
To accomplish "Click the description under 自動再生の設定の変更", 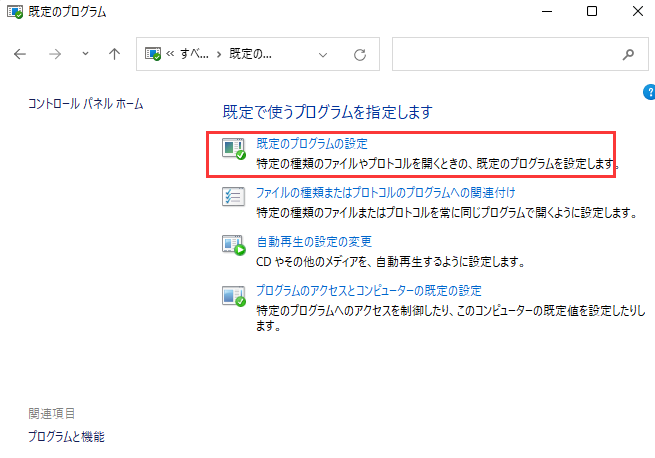I will point(390,262).
